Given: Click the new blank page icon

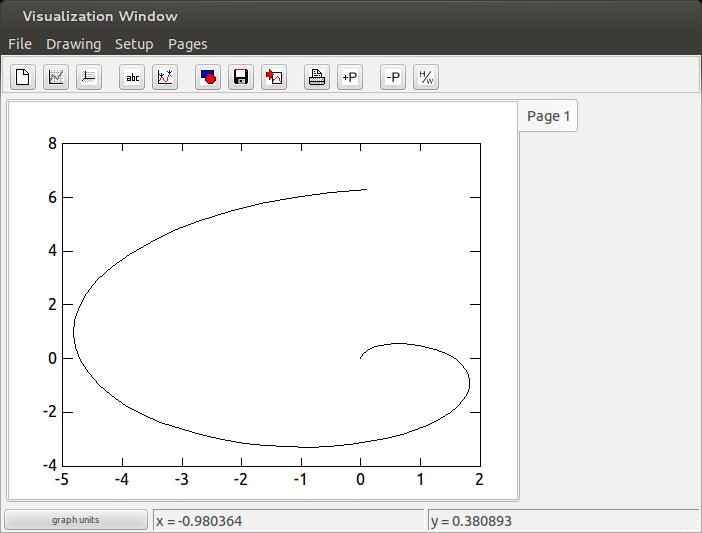Looking at the screenshot, I should (23, 77).
